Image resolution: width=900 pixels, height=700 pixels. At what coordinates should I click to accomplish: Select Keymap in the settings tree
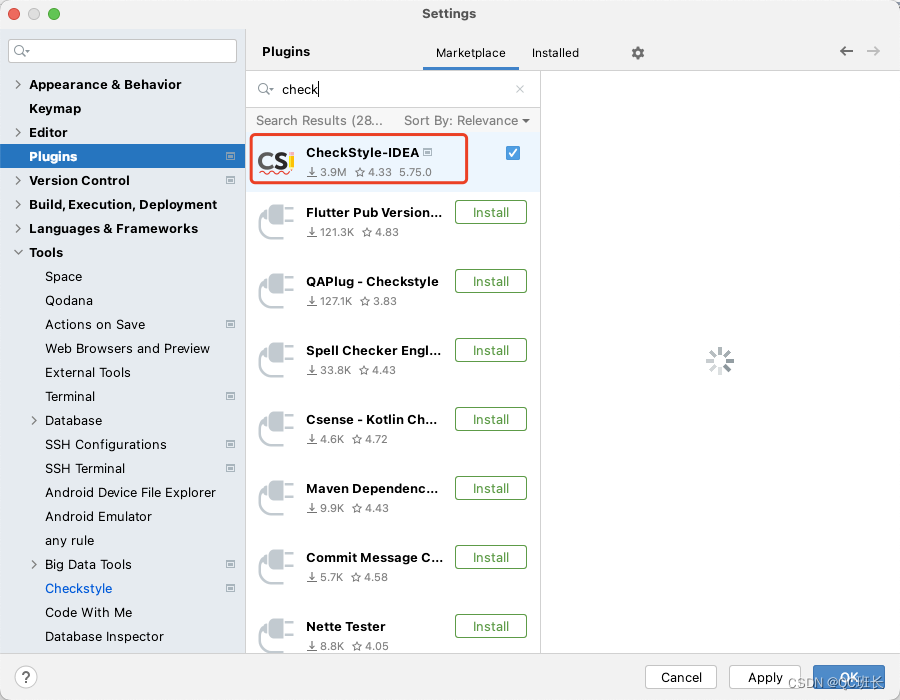pos(55,108)
